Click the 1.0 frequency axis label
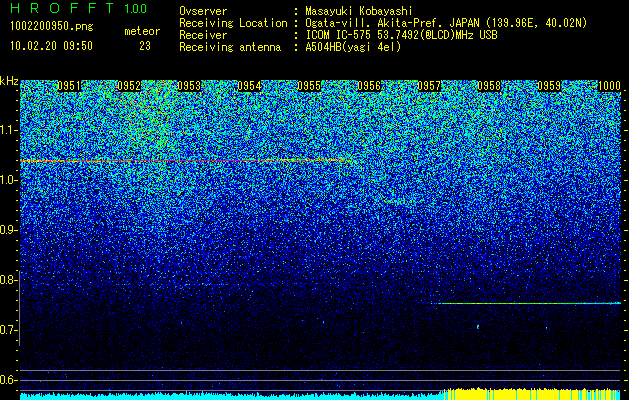629x400 pixels. tap(8, 180)
